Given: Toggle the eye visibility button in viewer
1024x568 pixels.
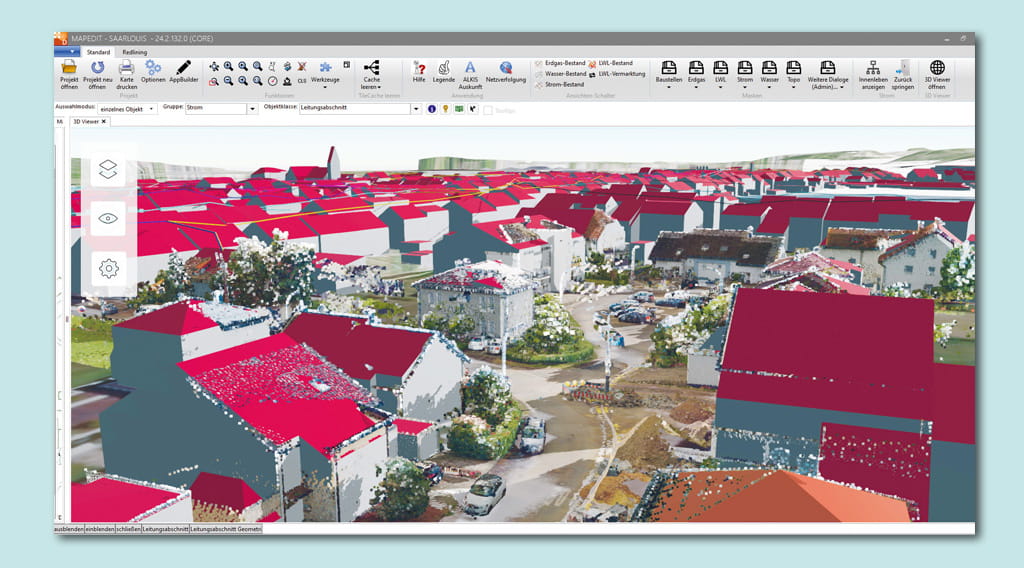Looking at the screenshot, I should (108, 218).
